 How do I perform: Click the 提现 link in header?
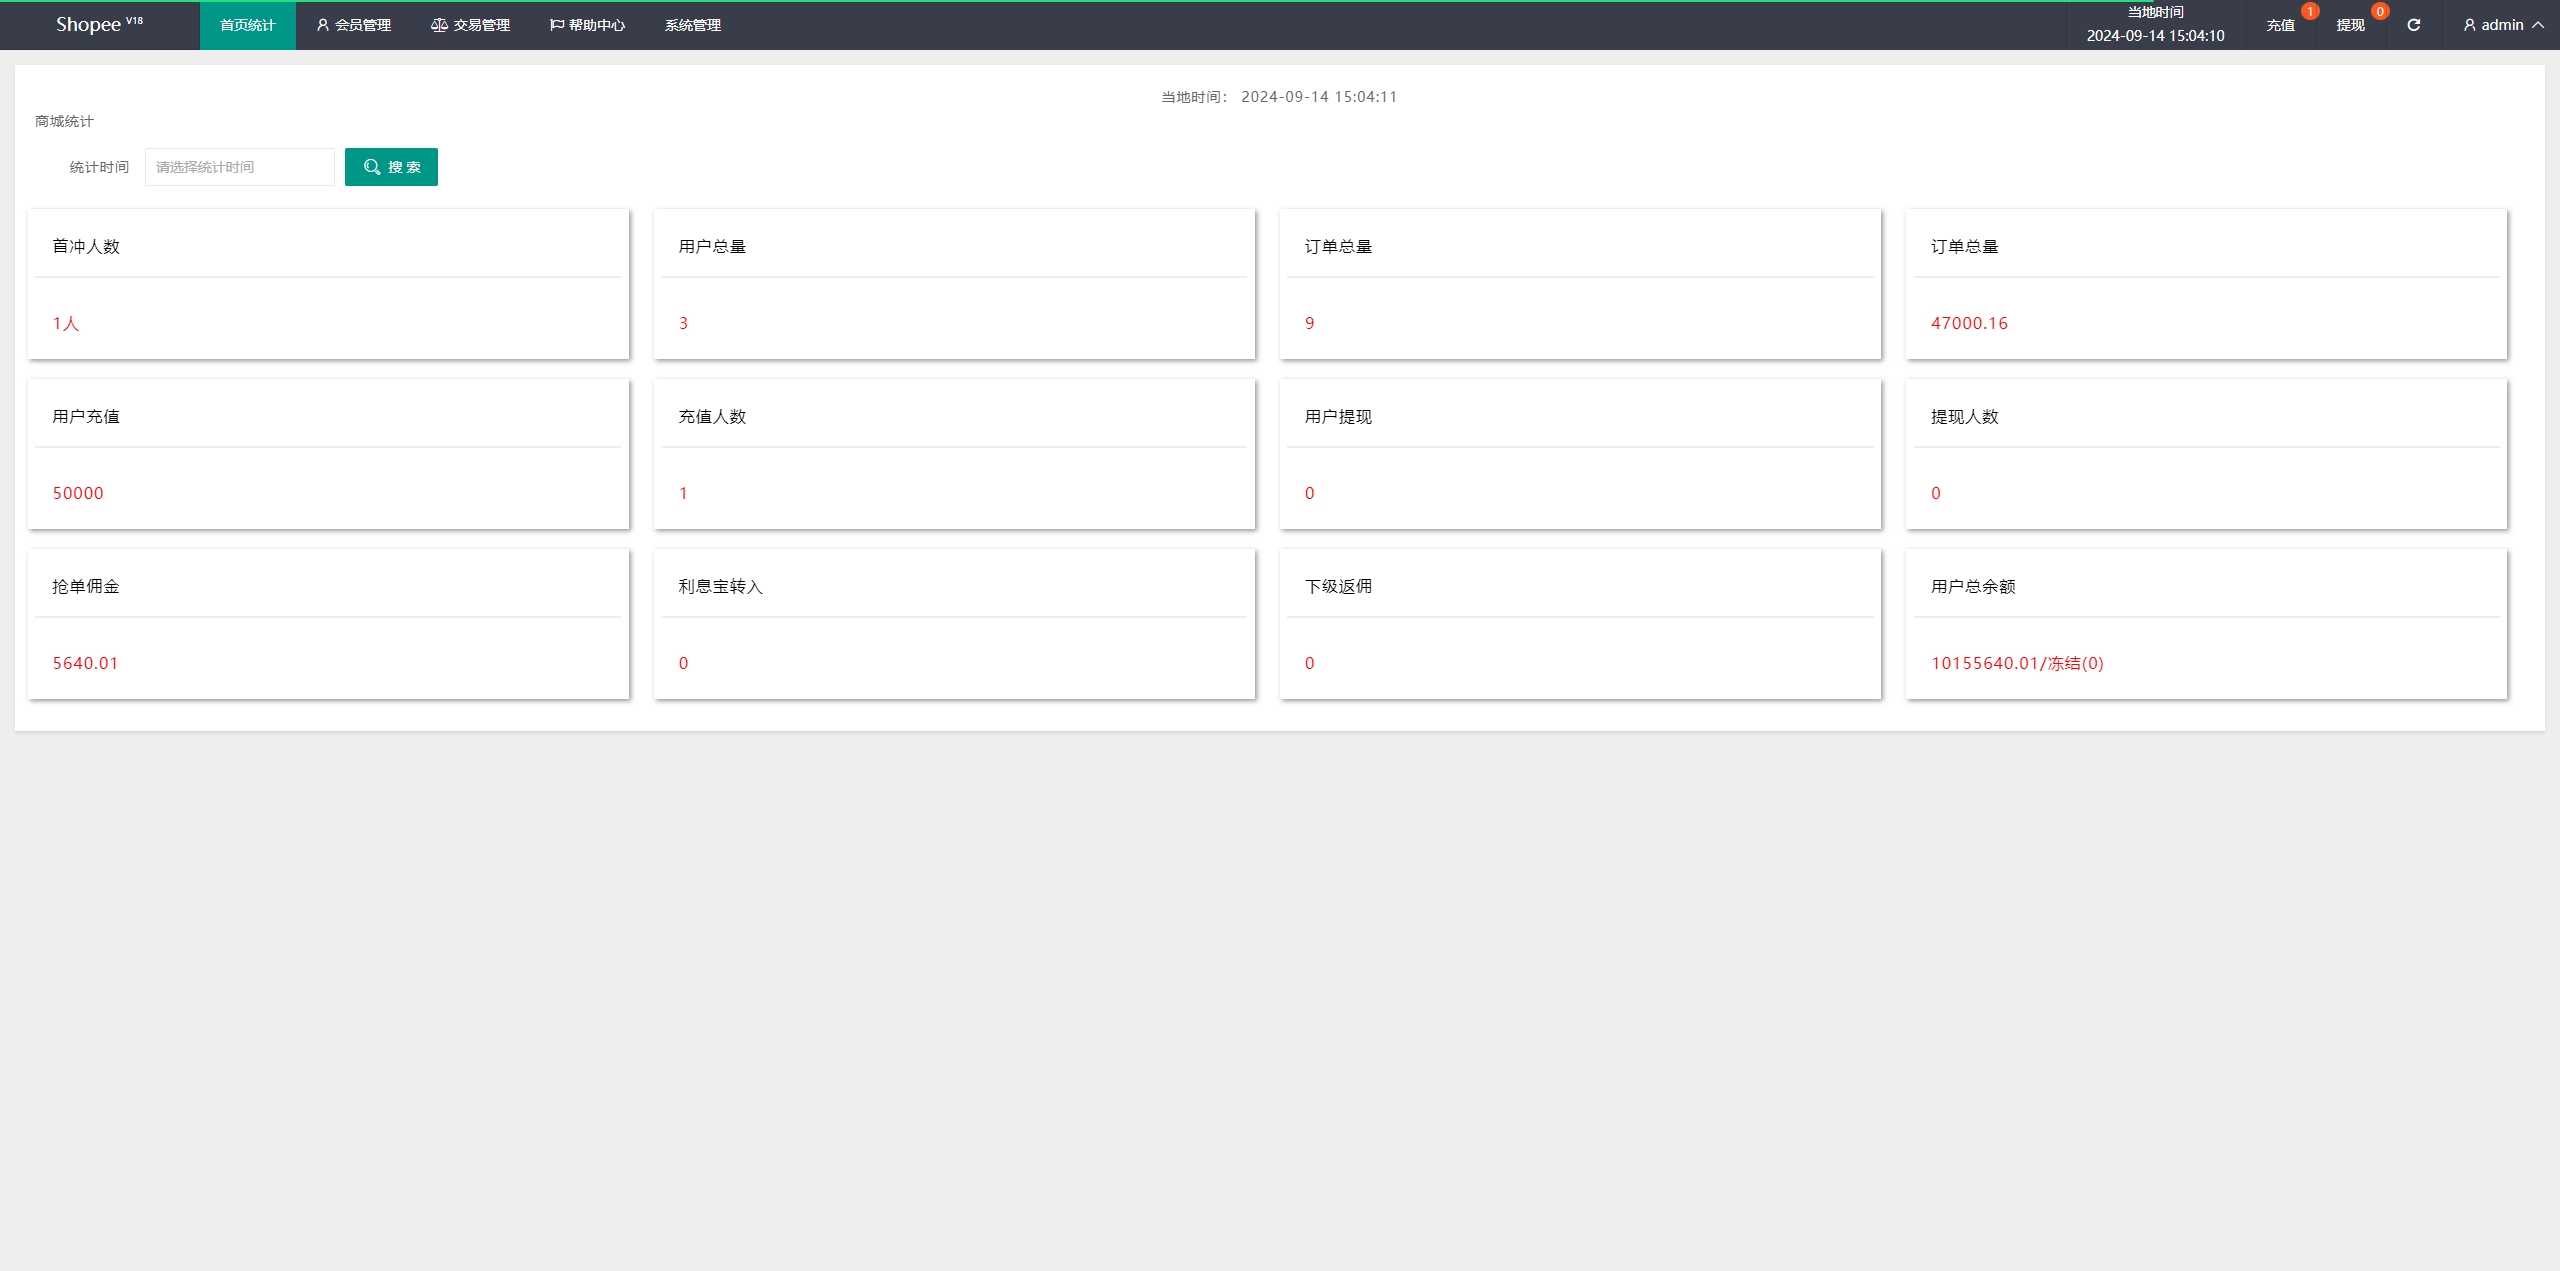click(2350, 26)
